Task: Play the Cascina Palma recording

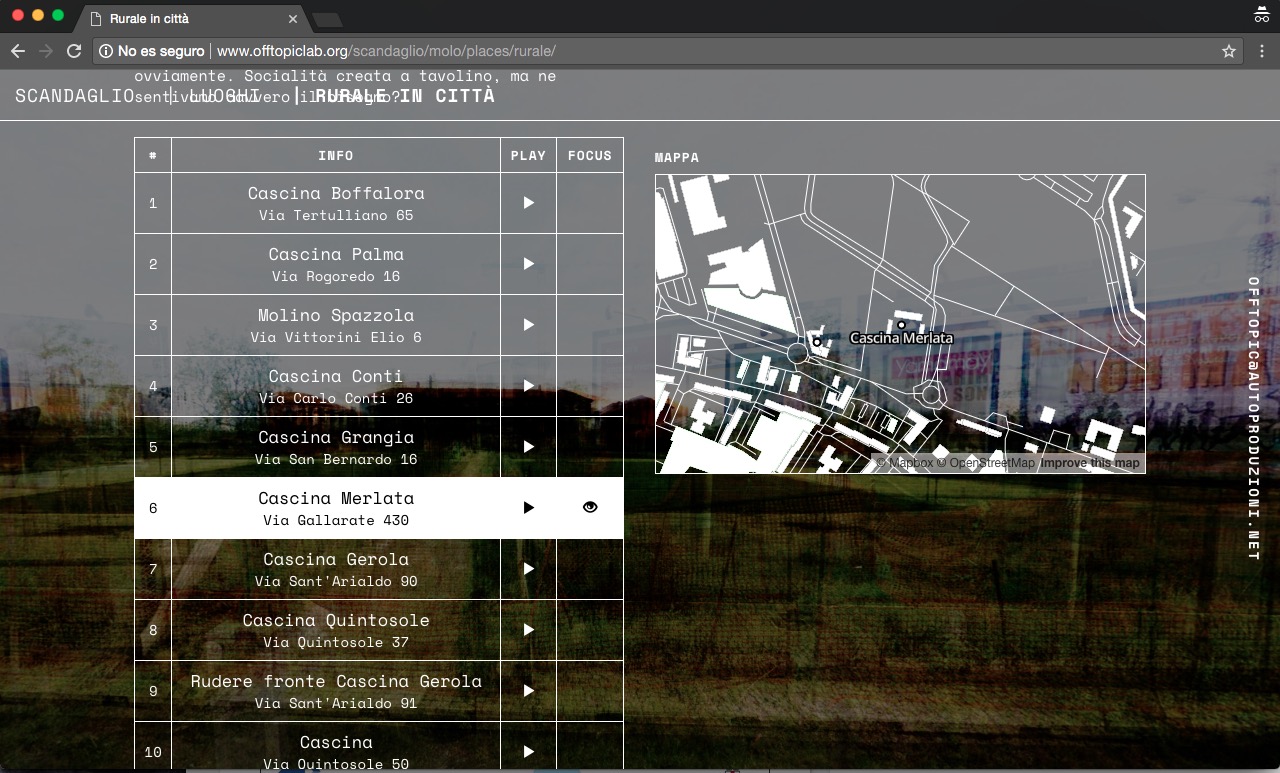Action: pos(528,264)
